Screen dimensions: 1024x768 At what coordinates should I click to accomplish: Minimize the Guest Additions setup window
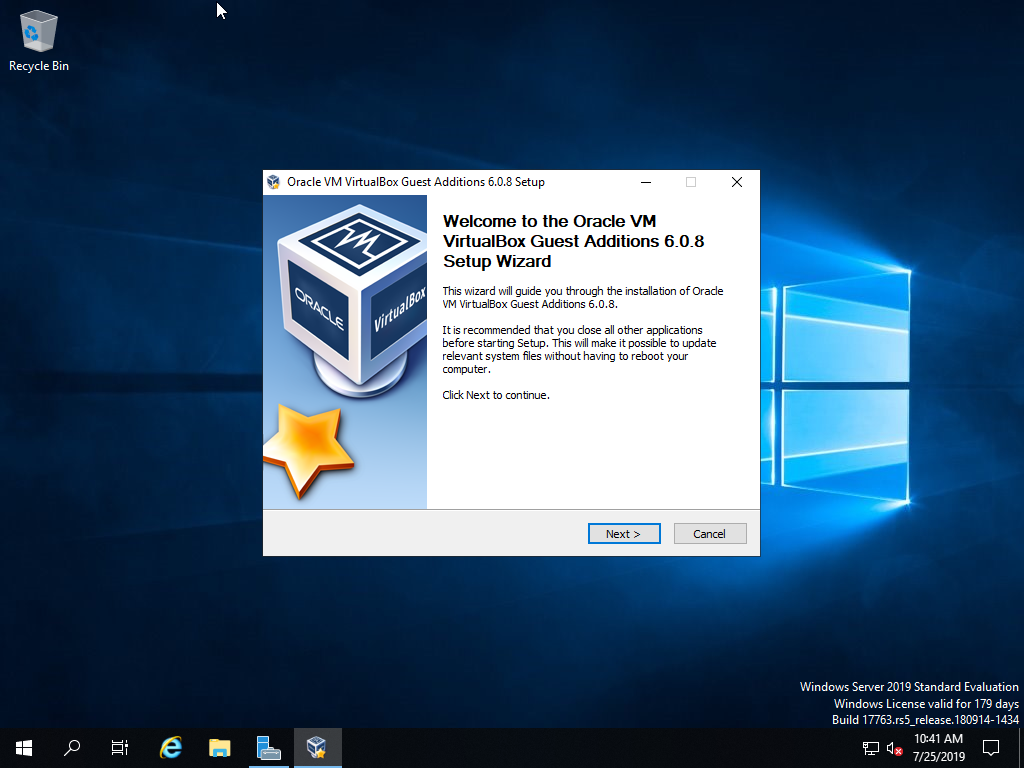coord(646,182)
